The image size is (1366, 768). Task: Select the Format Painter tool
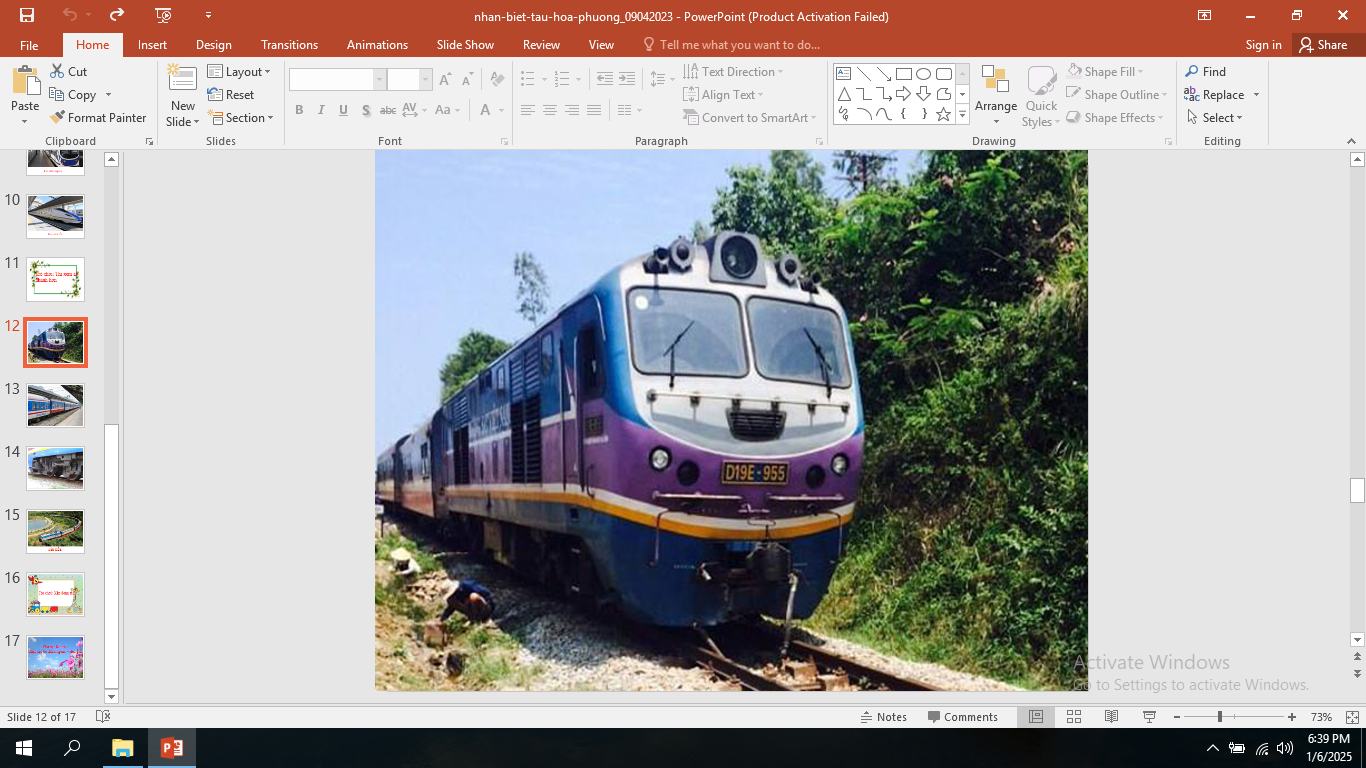click(98, 118)
